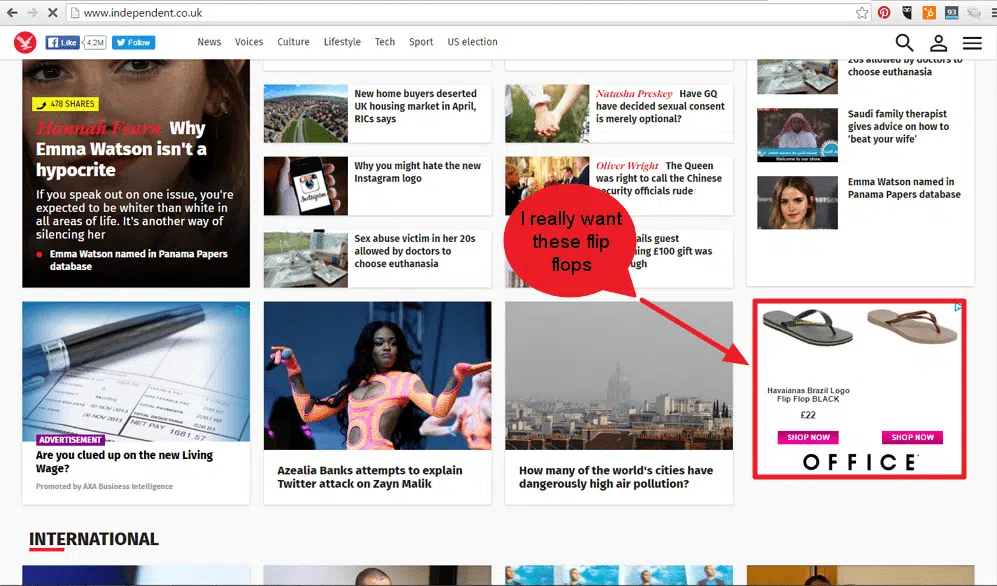
Task: Click the AdChoices icon on flip flop ad
Action: (958, 308)
